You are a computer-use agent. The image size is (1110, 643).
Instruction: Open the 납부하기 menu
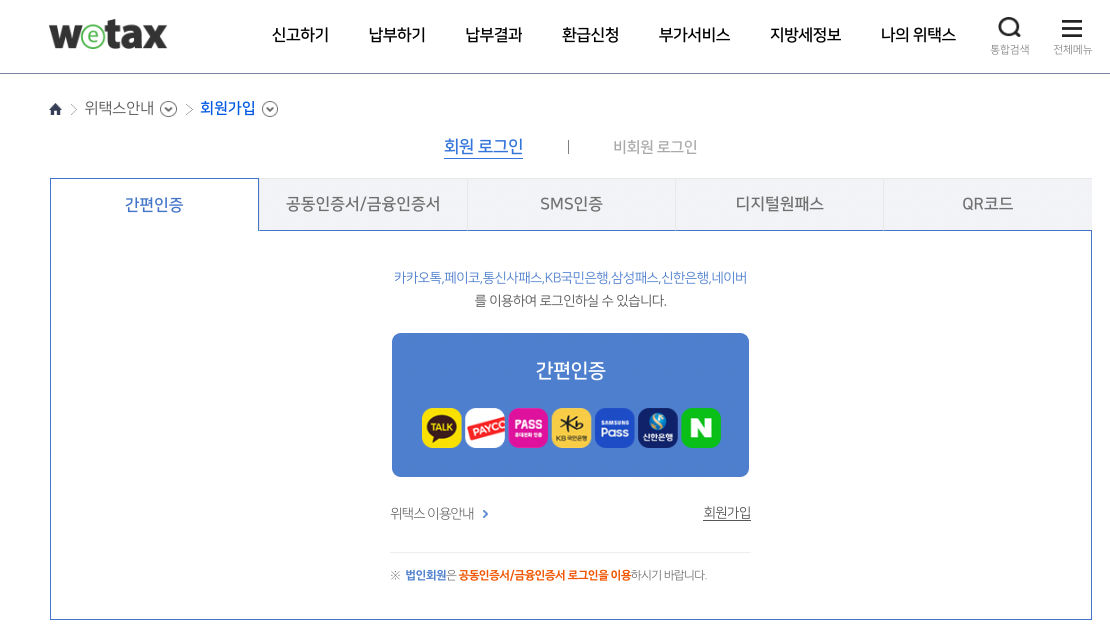tap(397, 35)
